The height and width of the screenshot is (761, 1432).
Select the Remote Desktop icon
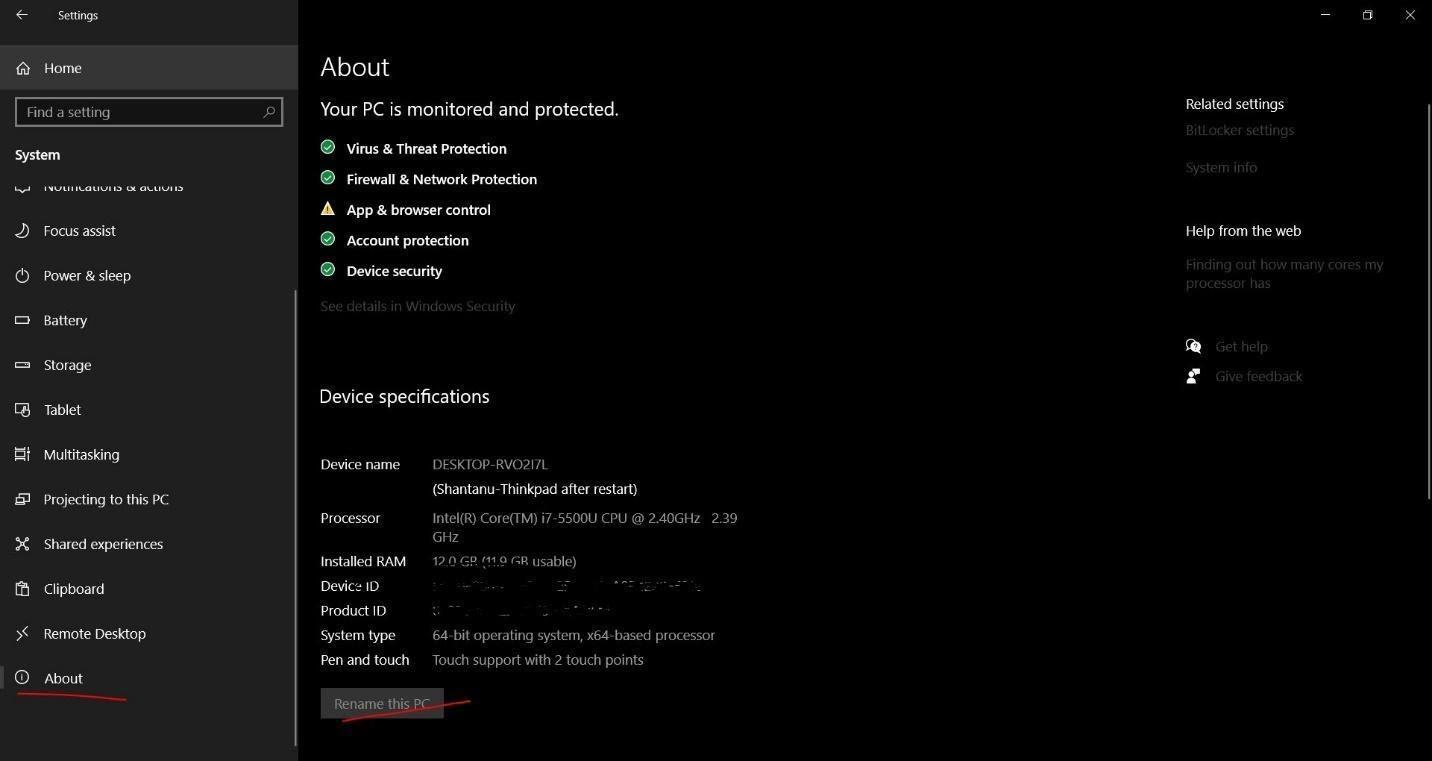[22, 633]
